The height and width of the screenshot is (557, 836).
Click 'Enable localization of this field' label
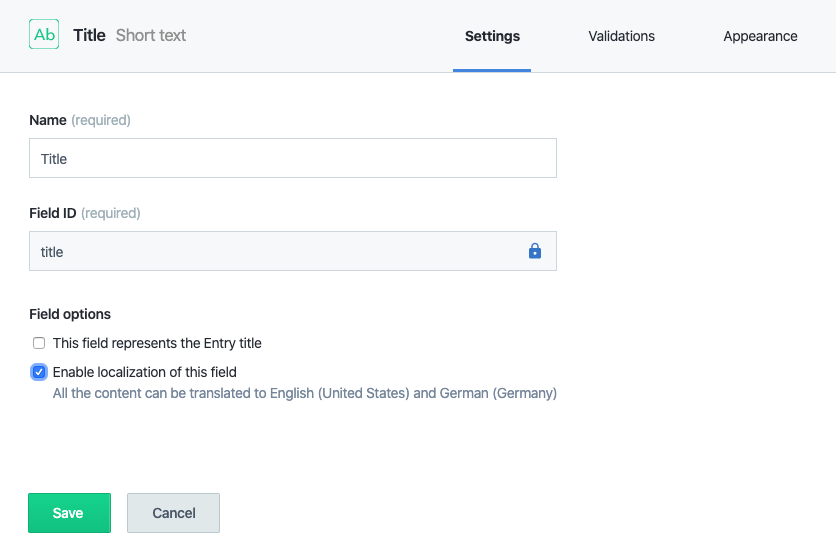[145, 373]
